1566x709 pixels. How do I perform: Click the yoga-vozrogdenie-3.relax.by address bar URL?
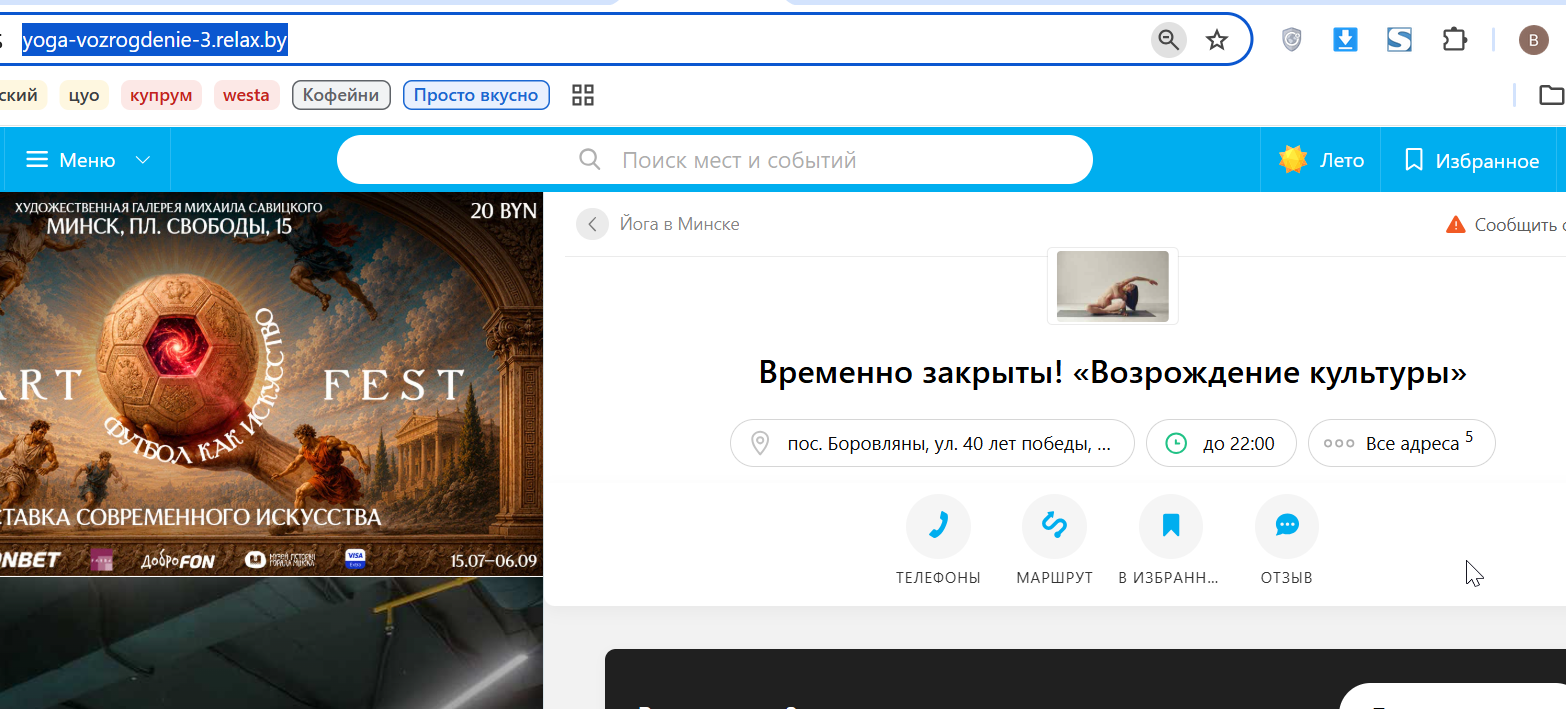tap(155, 40)
